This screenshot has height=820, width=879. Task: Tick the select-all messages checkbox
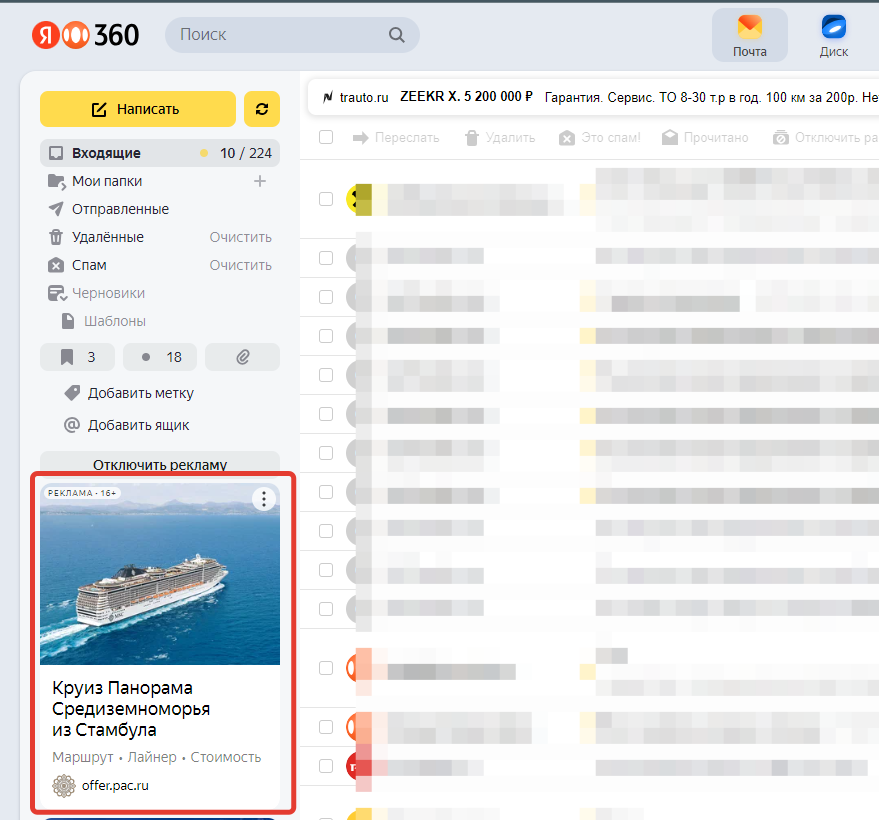point(326,137)
